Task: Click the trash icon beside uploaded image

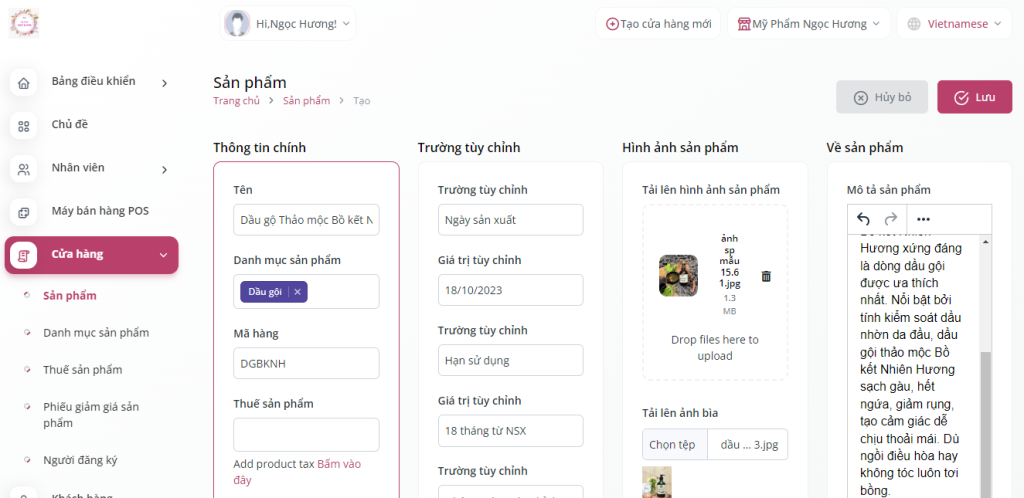Action: tap(766, 277)
